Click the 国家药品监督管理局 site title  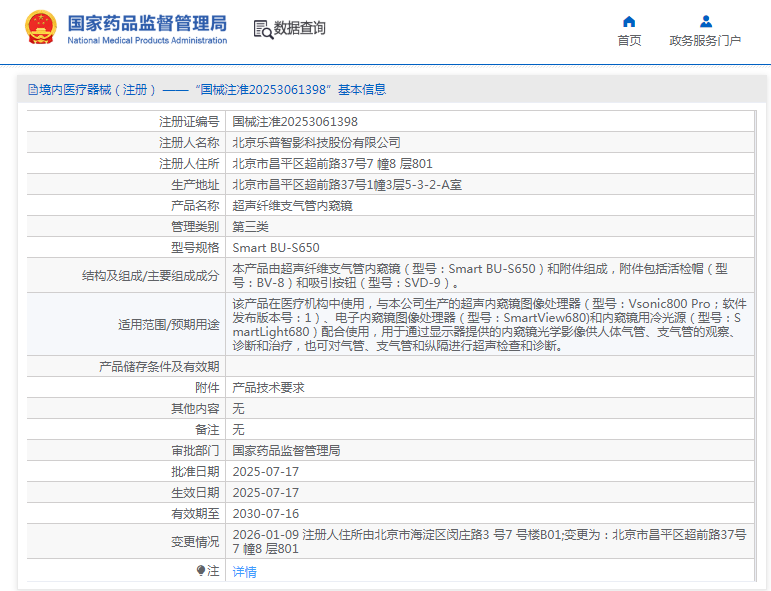tap(147, 22)
